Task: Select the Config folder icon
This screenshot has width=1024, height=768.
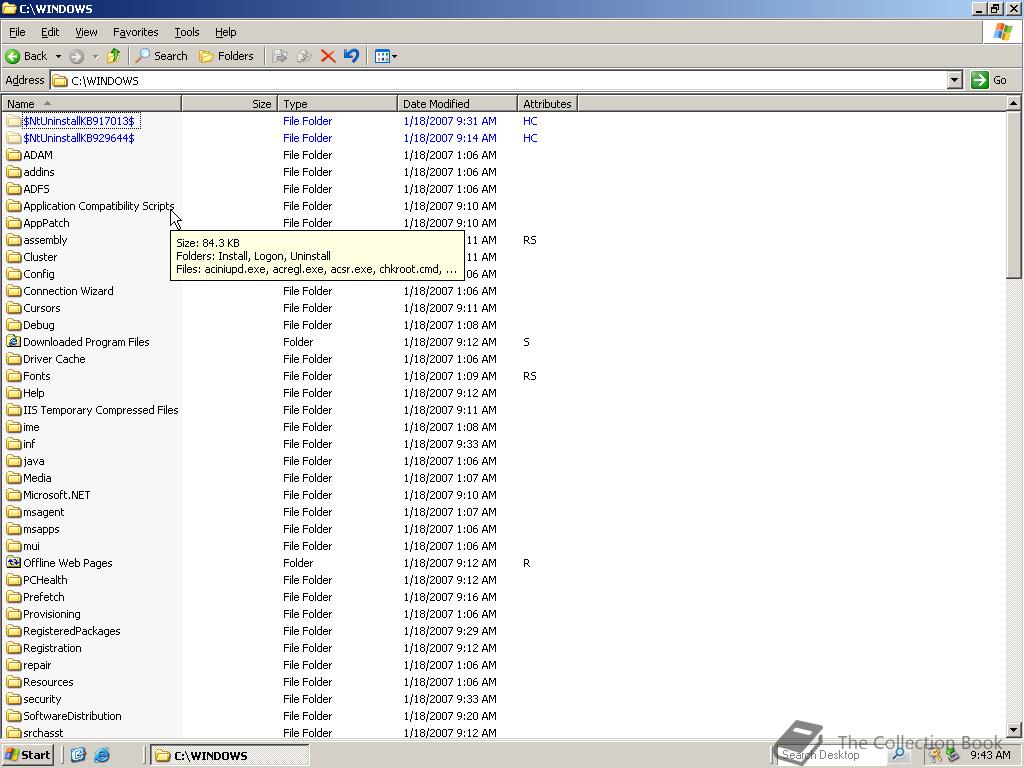Action: 14,274
